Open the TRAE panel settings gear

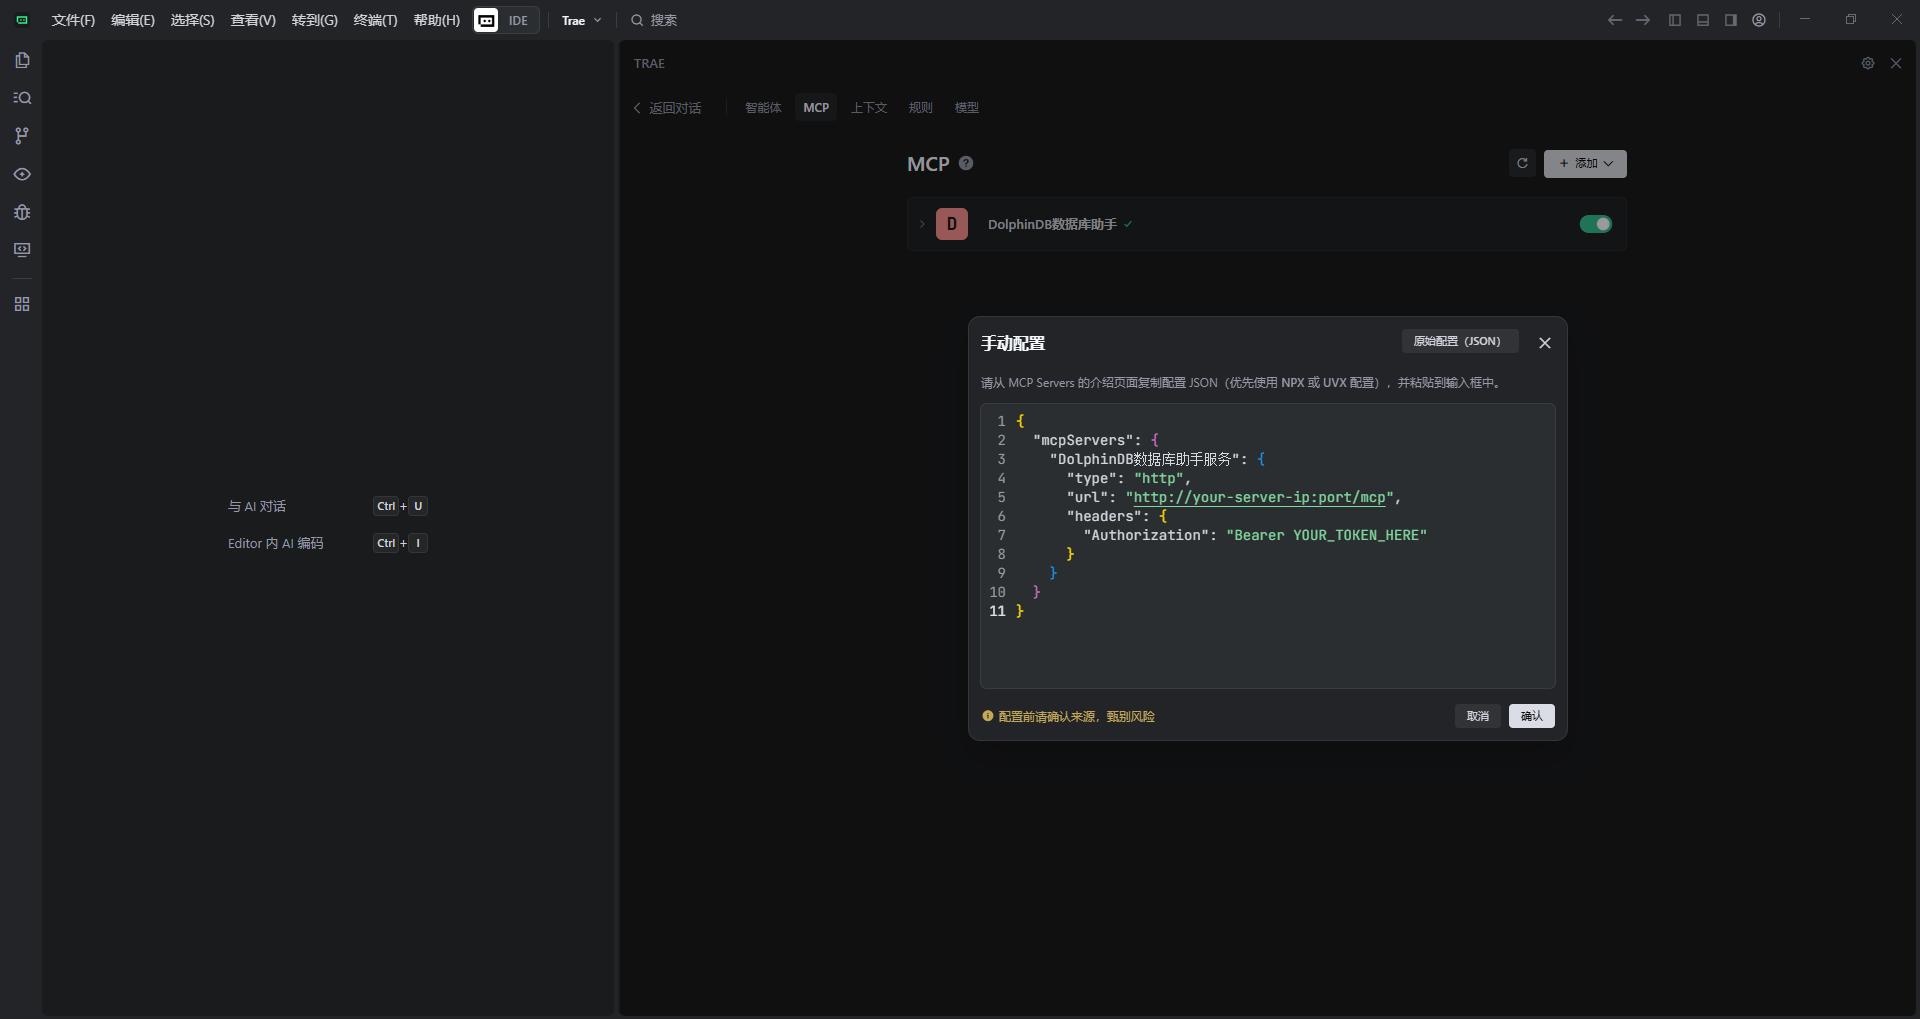[x=1867, y=63]
